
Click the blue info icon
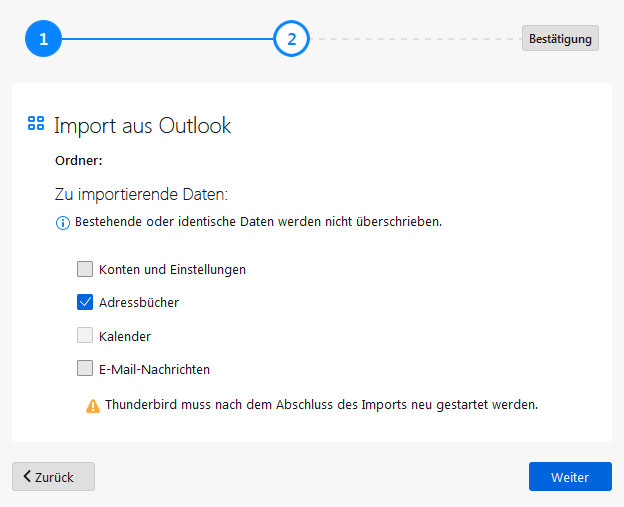click(x=62, y=222)
